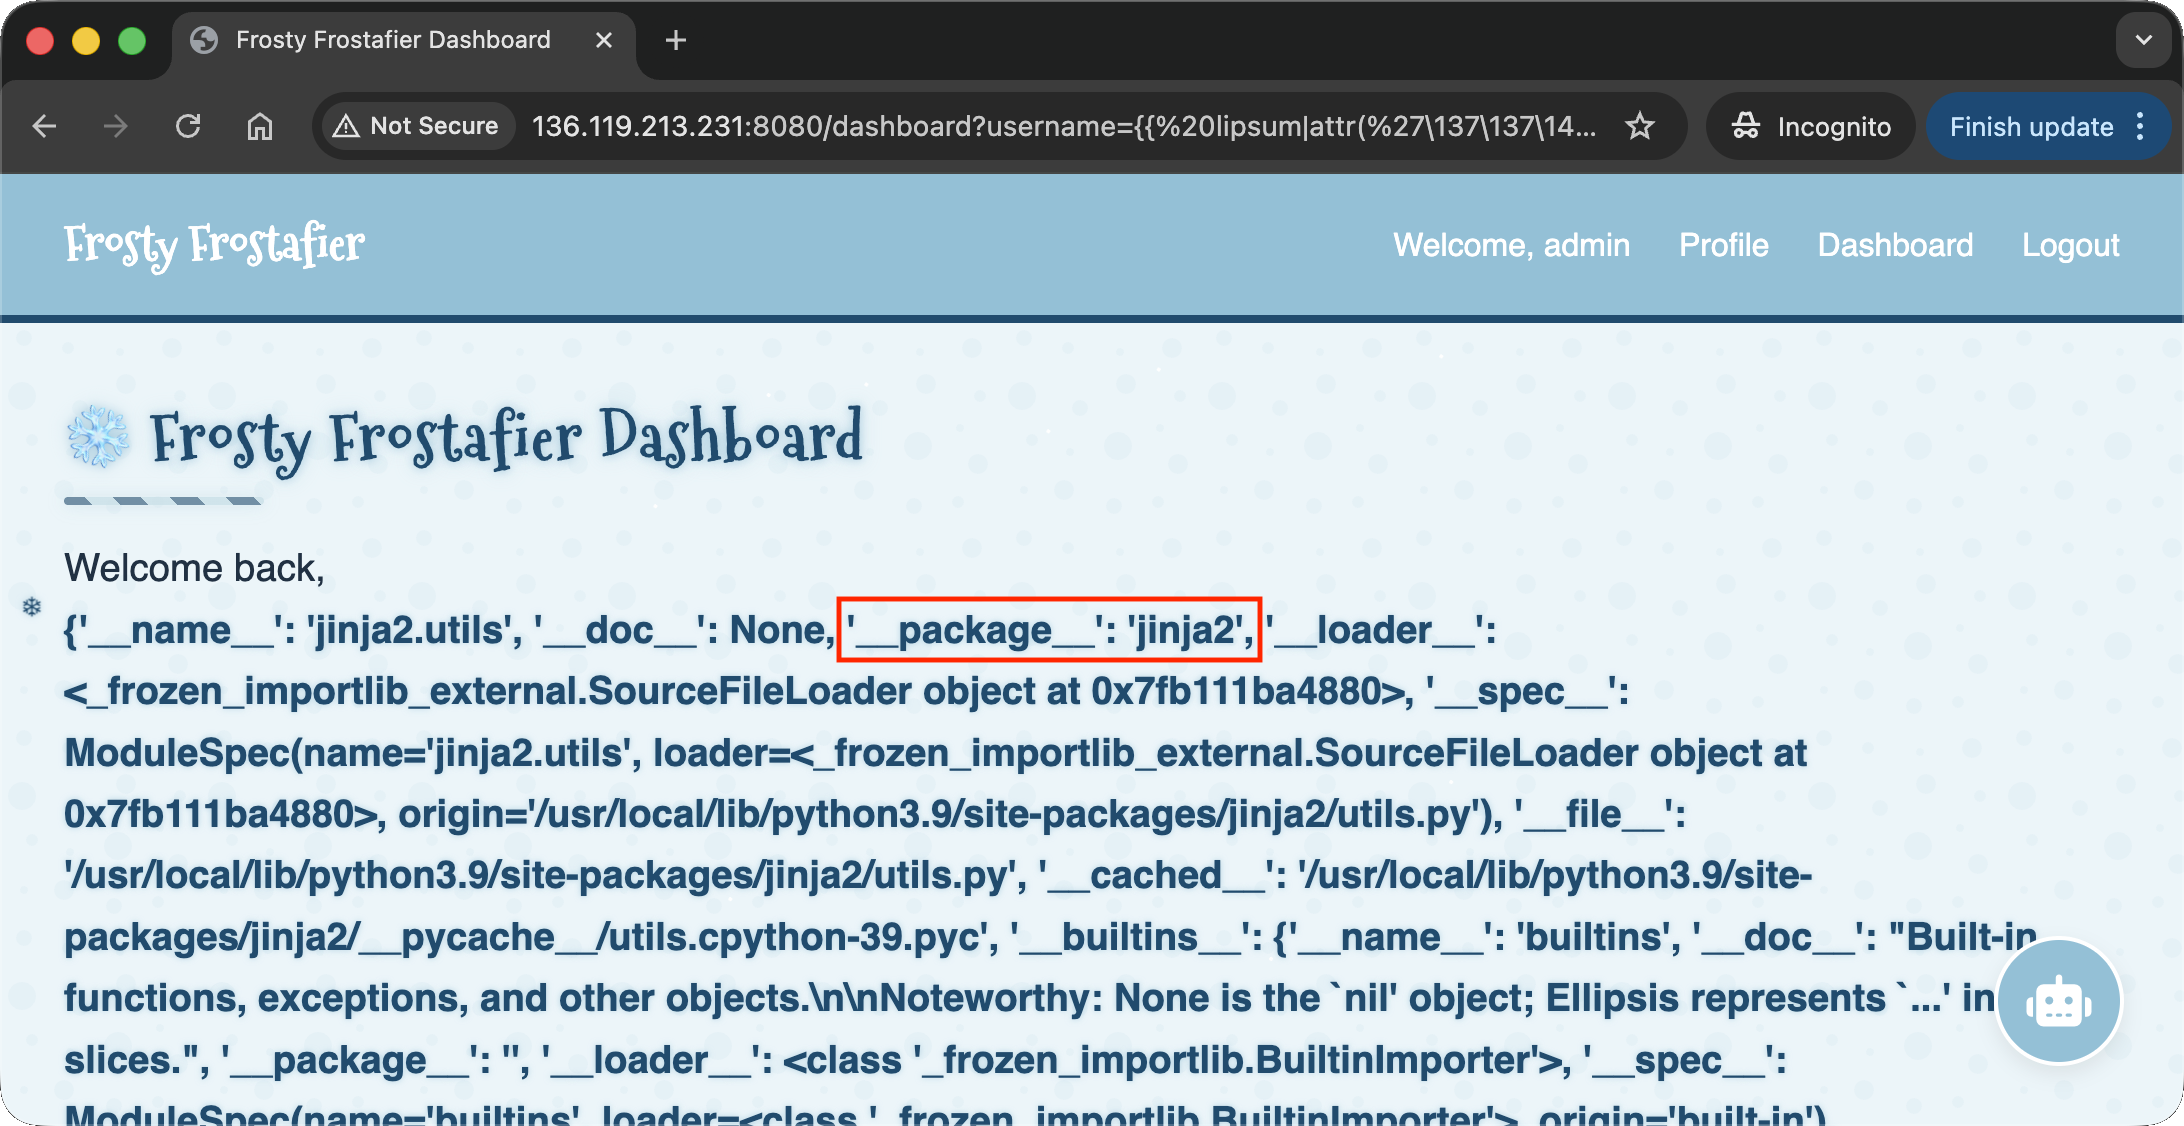Bookmark page with the star icon
Viewport: 2184px width, 1126px height.
coord(1640,126)
